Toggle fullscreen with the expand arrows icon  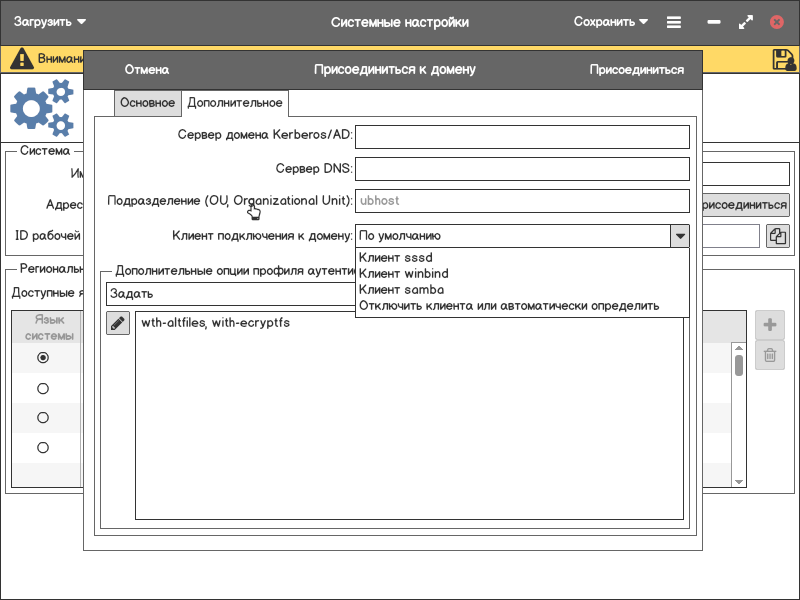[745, 22]
